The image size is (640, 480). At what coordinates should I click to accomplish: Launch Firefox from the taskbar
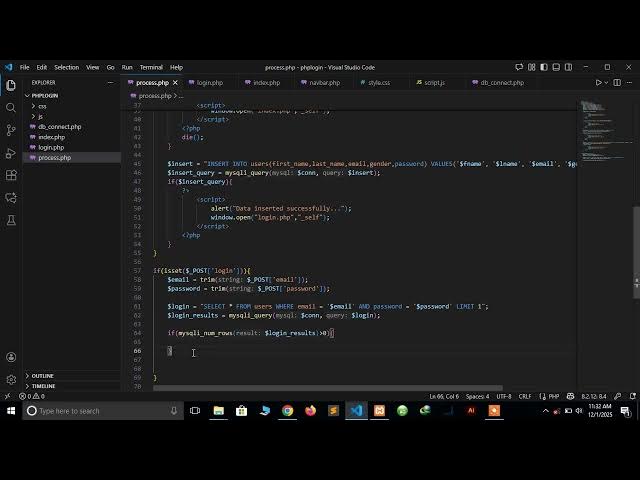[311, 411]
